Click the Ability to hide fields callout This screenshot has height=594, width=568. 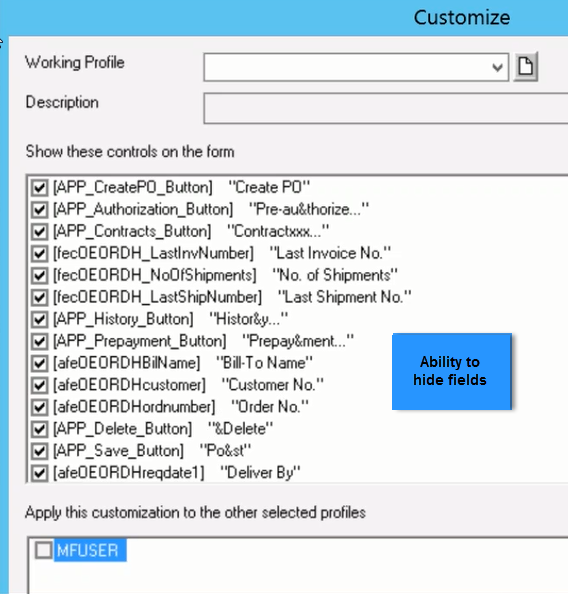pos(452,371)
